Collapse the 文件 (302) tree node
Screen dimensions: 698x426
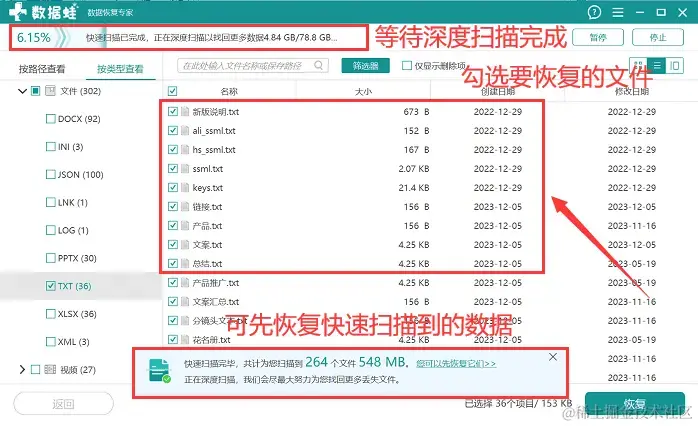click(x=22, y=91)
